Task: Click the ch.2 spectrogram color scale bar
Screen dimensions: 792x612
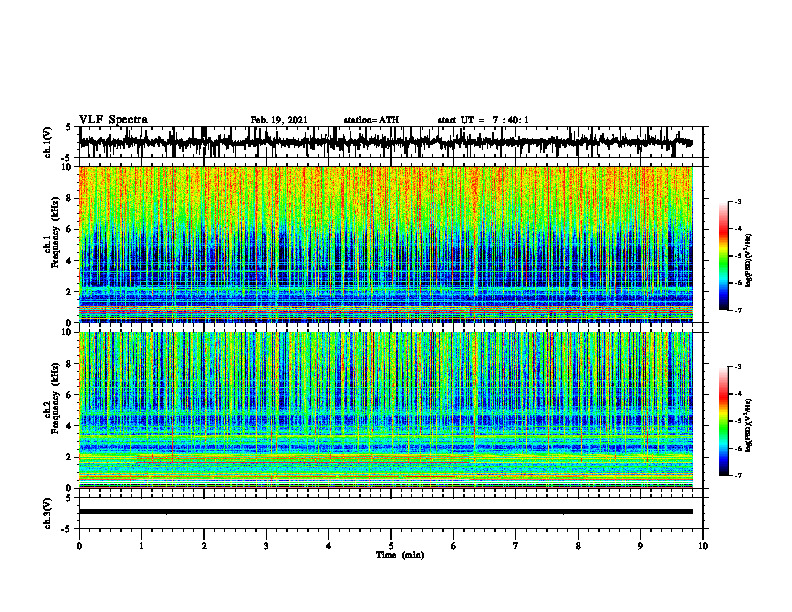Action: pos(724,421)
